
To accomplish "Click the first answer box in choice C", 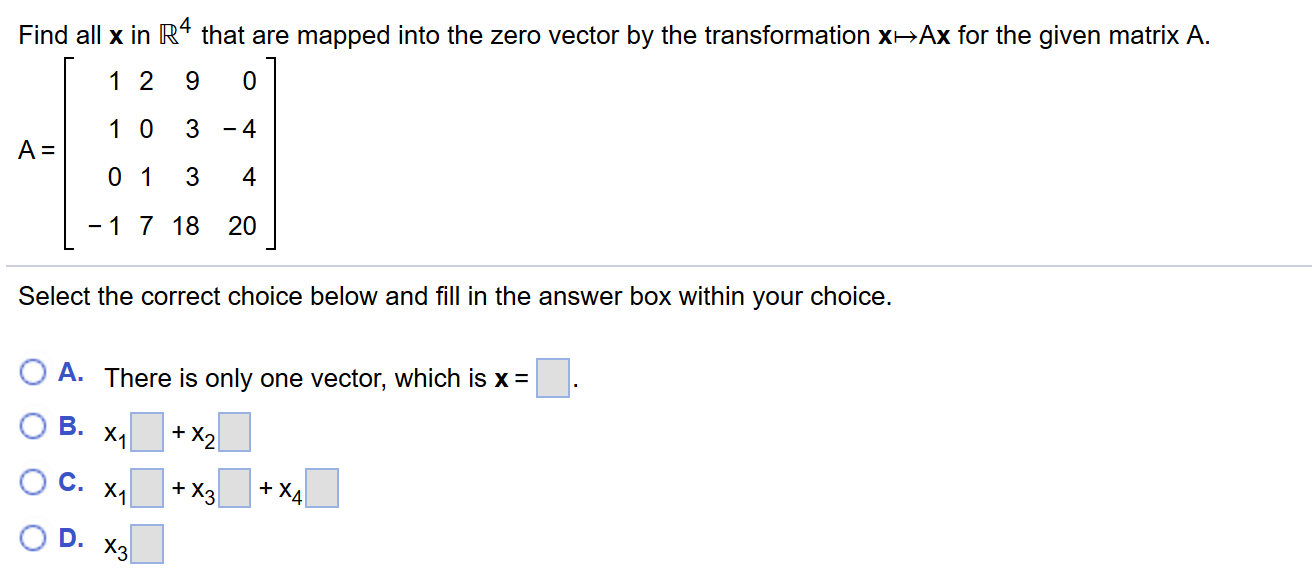I will pyautogui.click(x=147, y=487).
